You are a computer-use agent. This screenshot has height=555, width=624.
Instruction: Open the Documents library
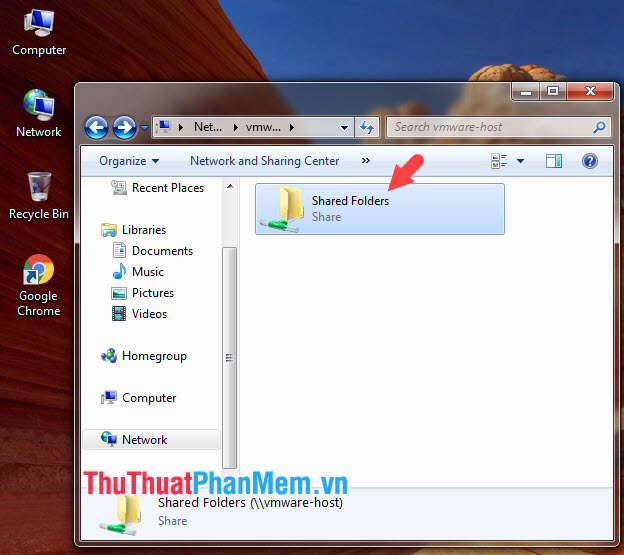[162, 251]
